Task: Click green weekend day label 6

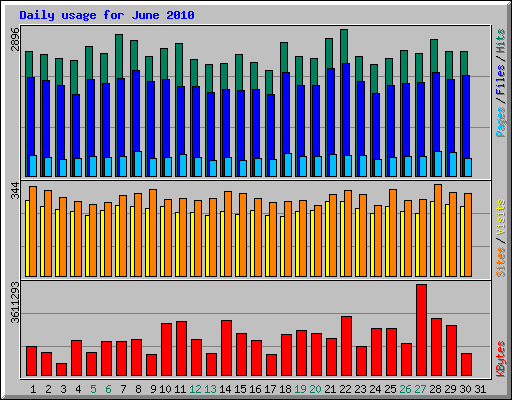Action: pyautogui.click(x=108, y=389)
